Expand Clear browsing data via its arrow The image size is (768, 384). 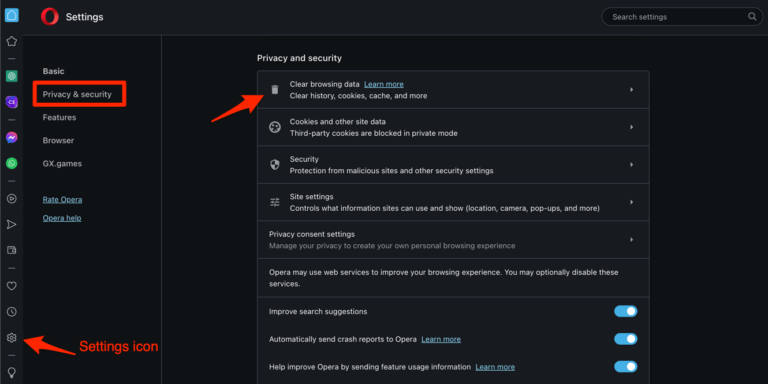click(x=631, y=90)
